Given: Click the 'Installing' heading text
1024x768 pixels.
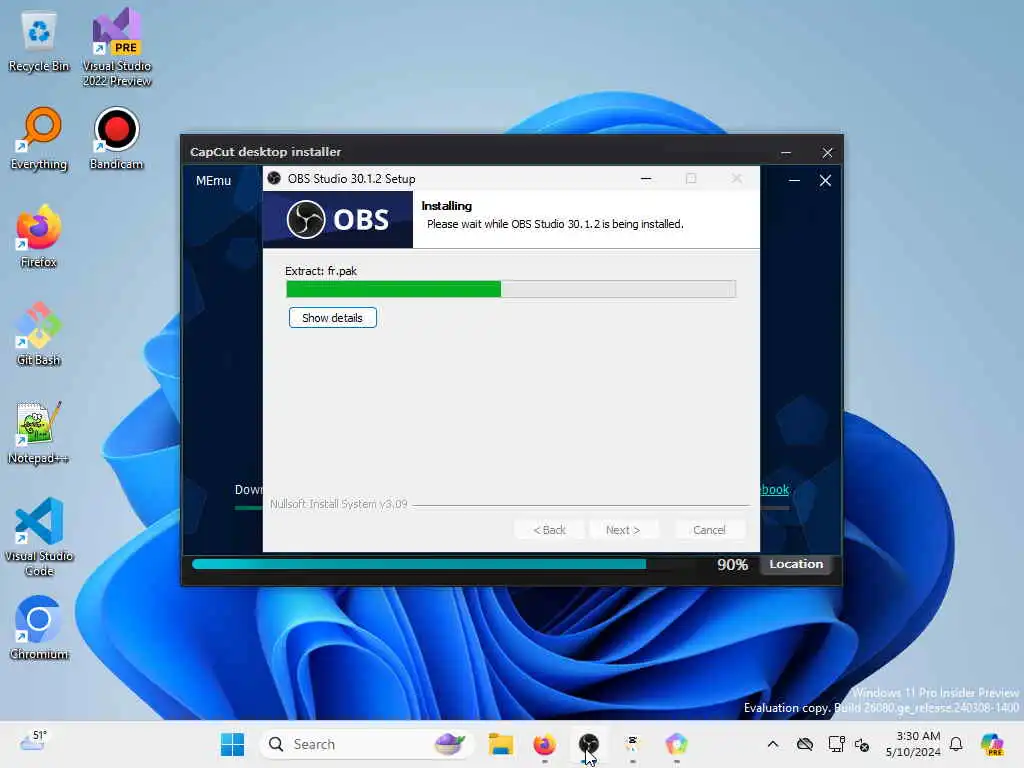Looking at the screenshot, I should [447, 206].
